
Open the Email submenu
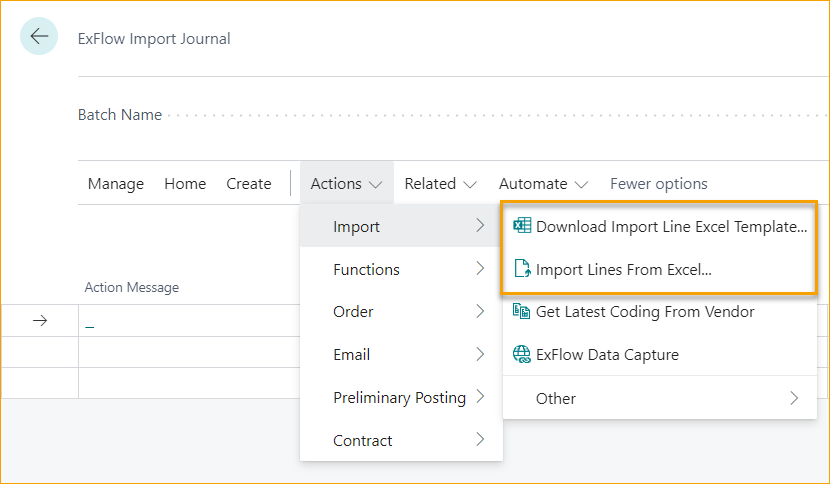[x=401, y=354]
